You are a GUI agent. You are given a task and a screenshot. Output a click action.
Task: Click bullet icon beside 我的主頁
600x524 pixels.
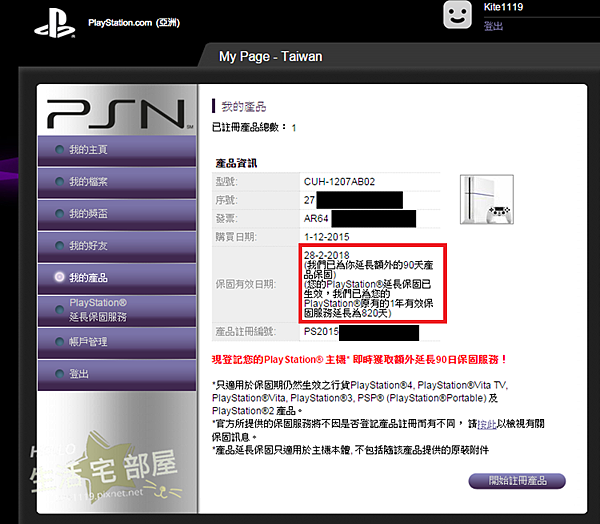[59, 149]
